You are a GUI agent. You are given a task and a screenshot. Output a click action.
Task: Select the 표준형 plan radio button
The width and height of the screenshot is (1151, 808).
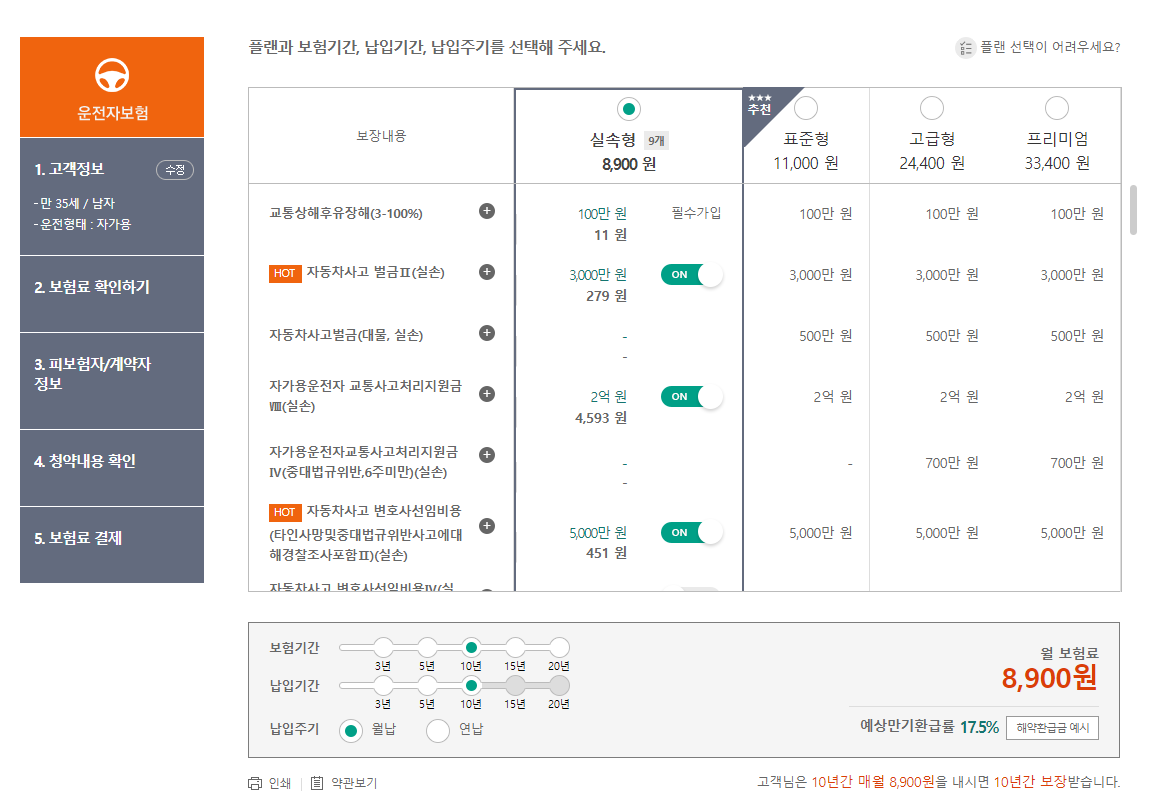click(x=806, y=108)
